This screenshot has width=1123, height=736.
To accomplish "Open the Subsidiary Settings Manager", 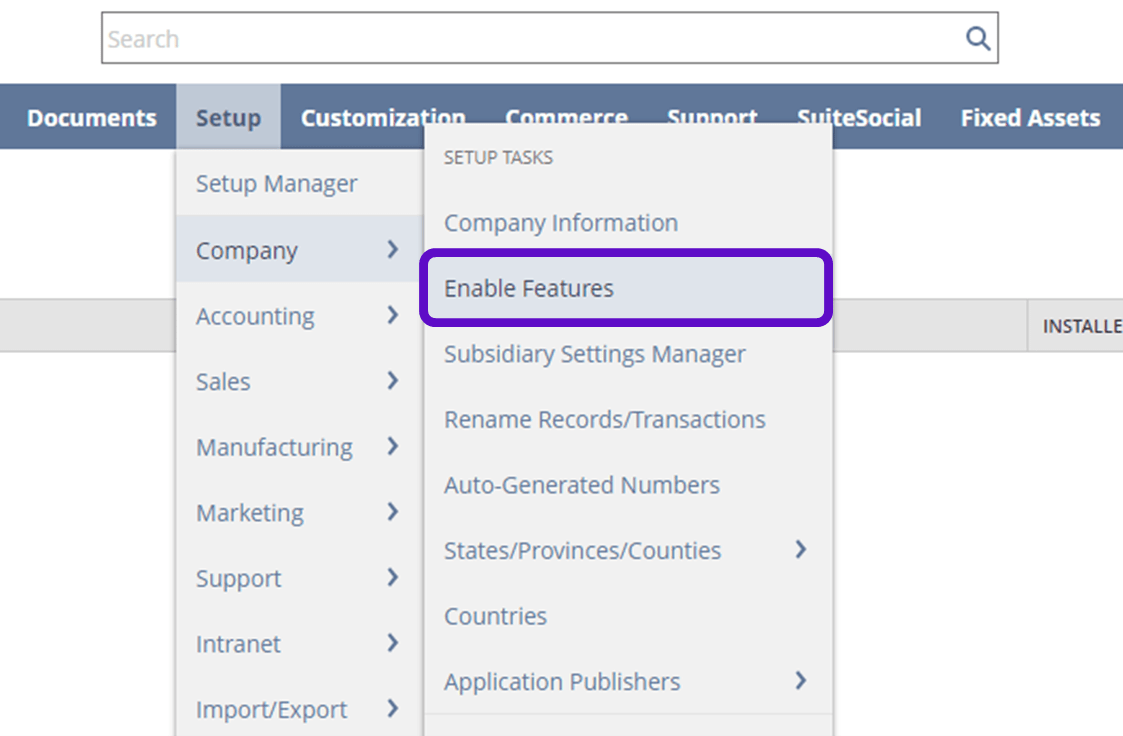I will [x=594, y=354].
